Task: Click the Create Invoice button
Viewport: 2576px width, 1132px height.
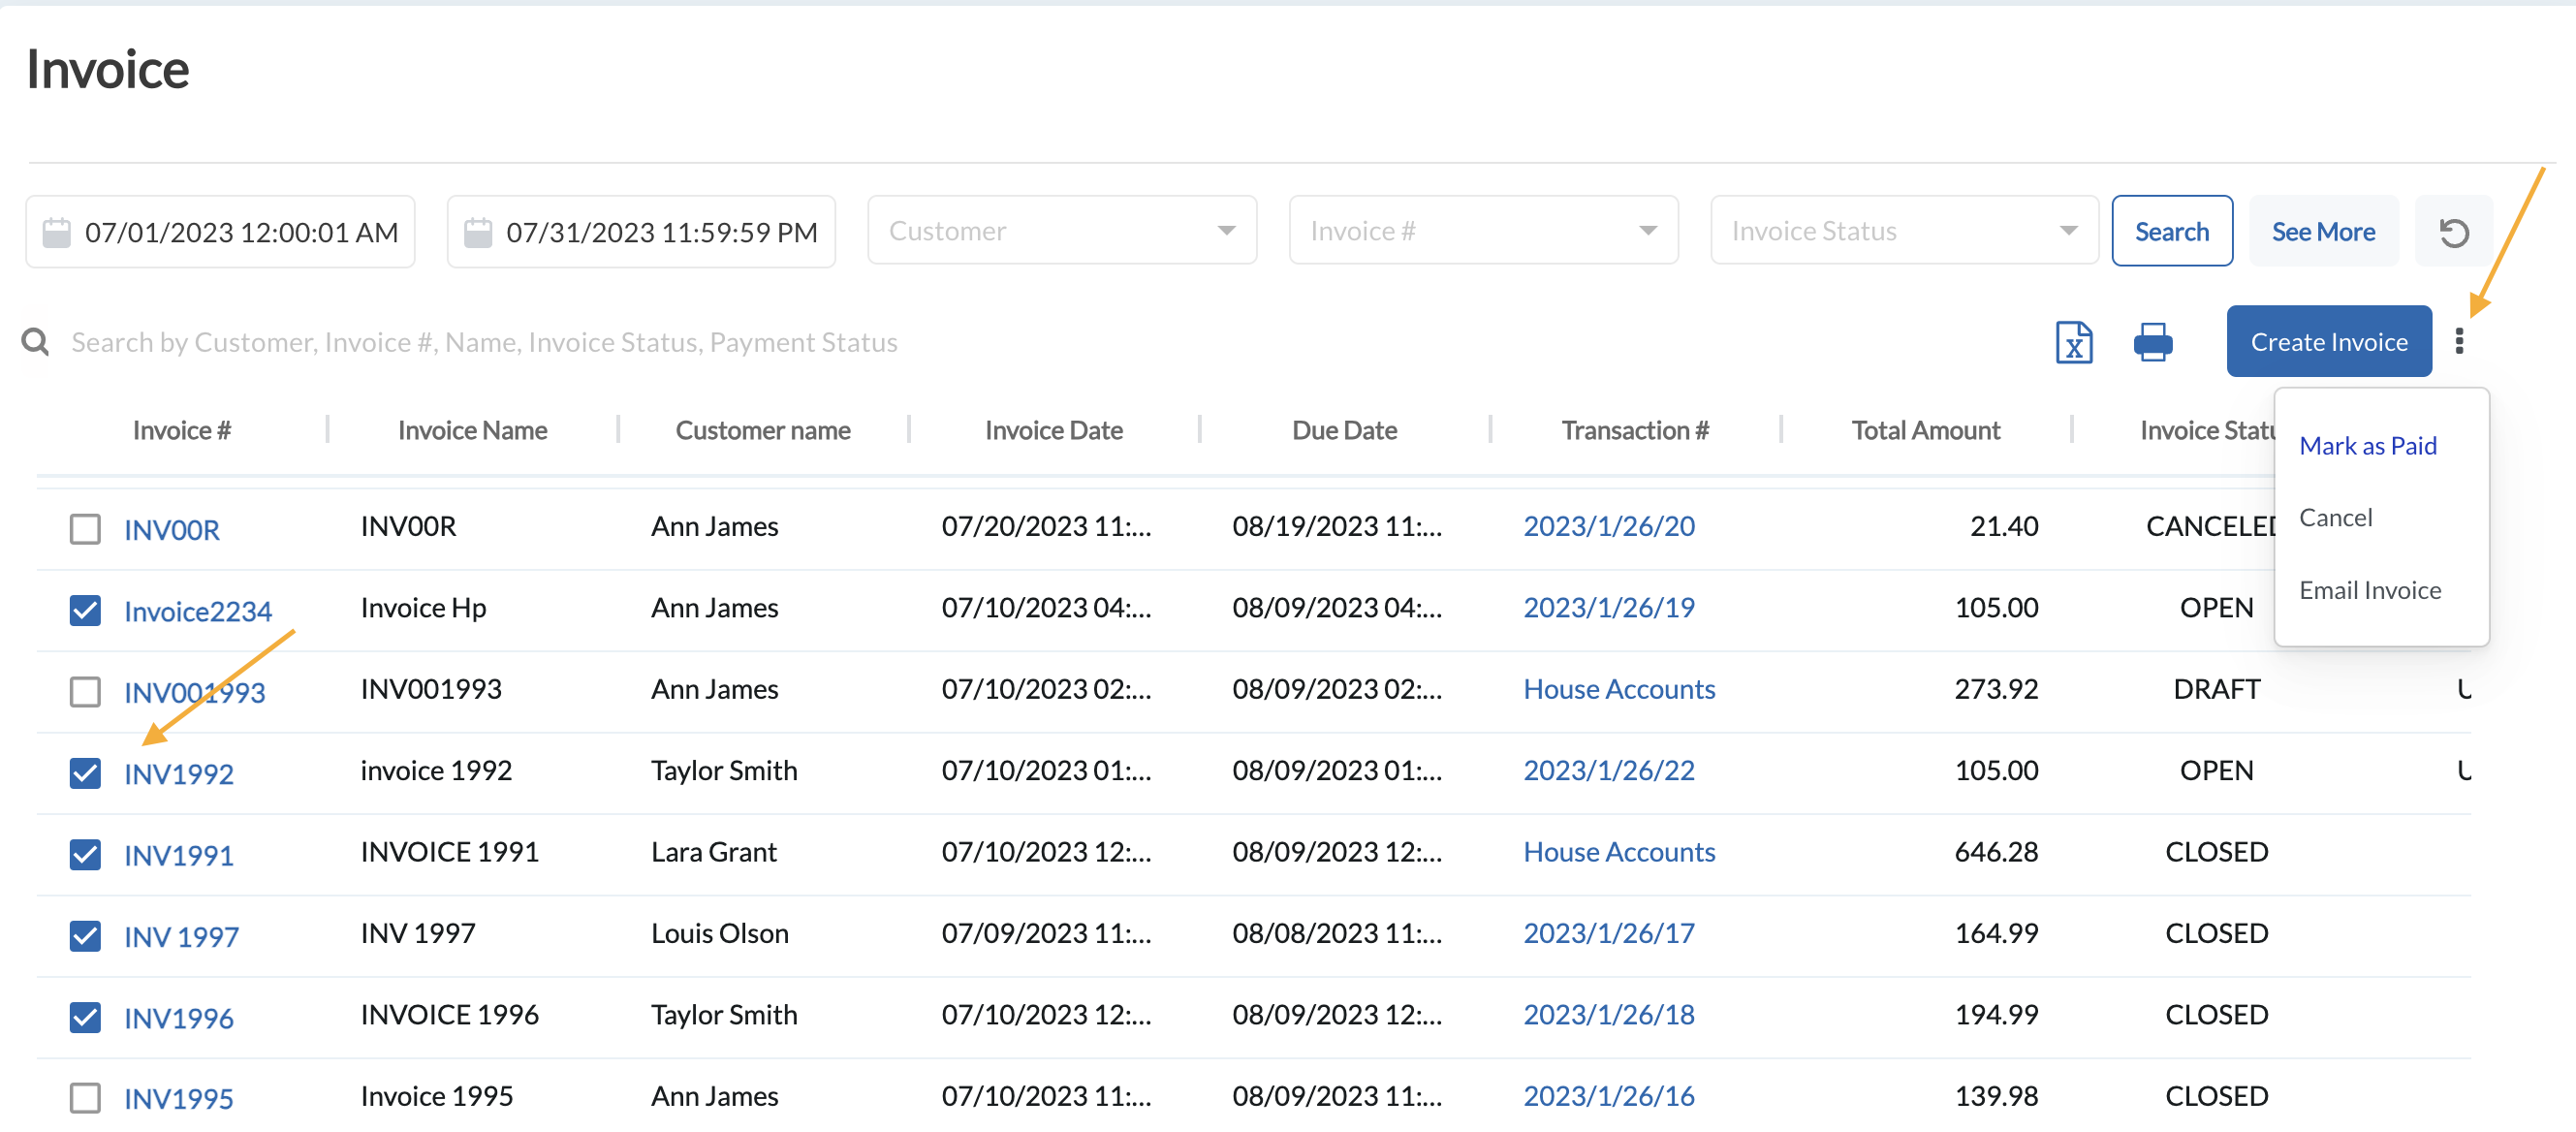Action: click(x=2329, y=341)
